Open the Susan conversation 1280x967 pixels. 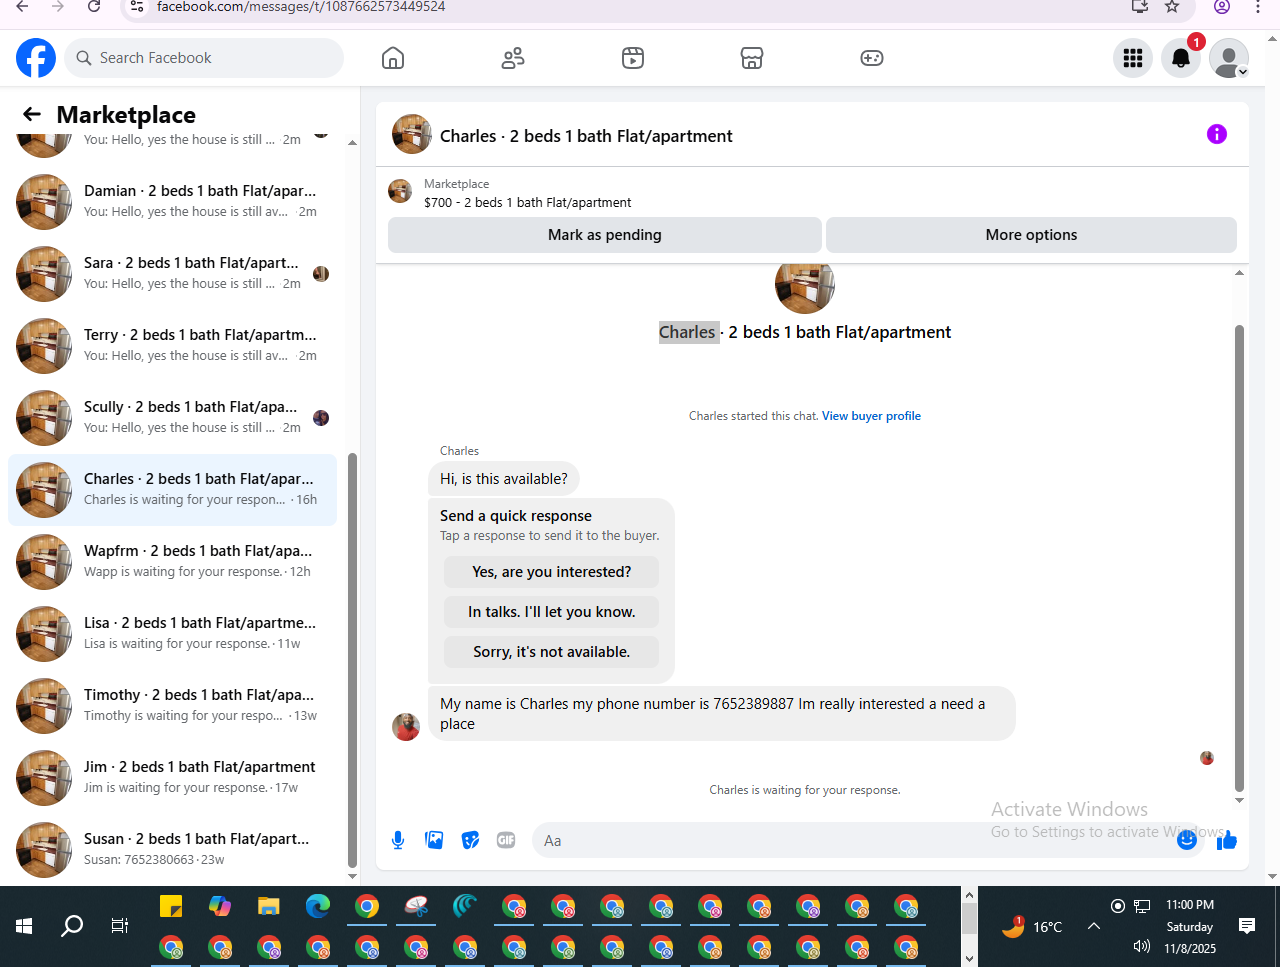coord(172,849)
